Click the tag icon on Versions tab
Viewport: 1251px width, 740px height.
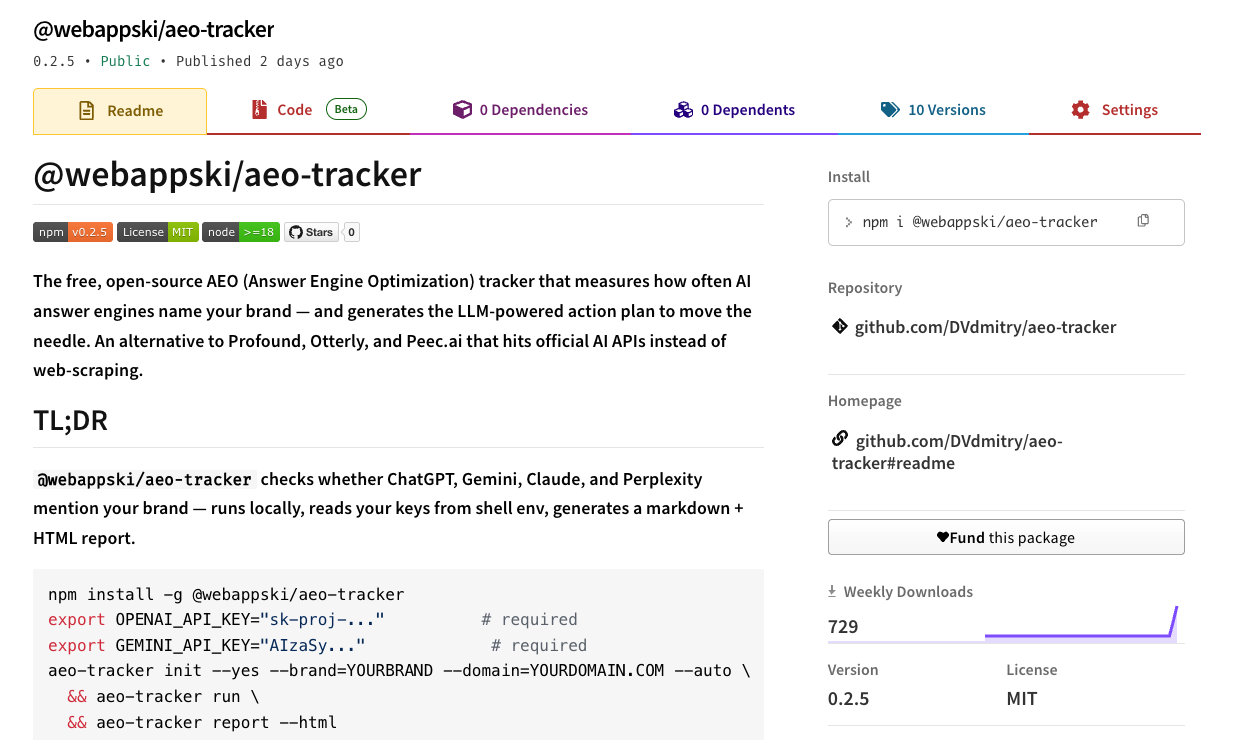coord(891,109)
